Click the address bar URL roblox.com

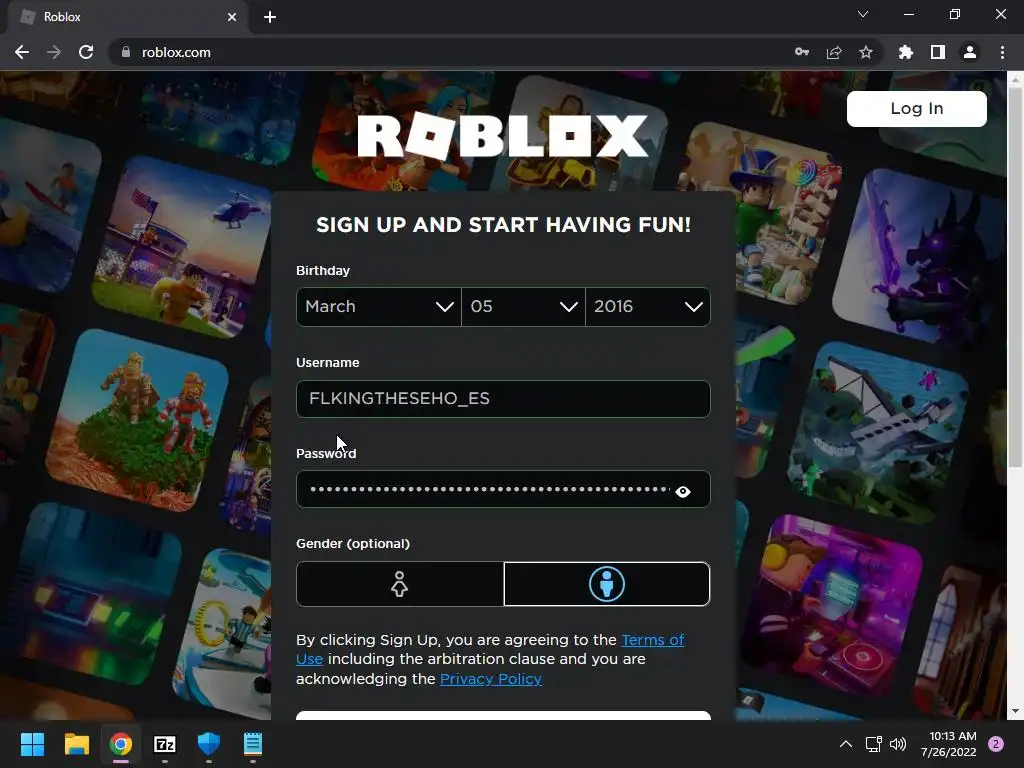click(176, 52)
